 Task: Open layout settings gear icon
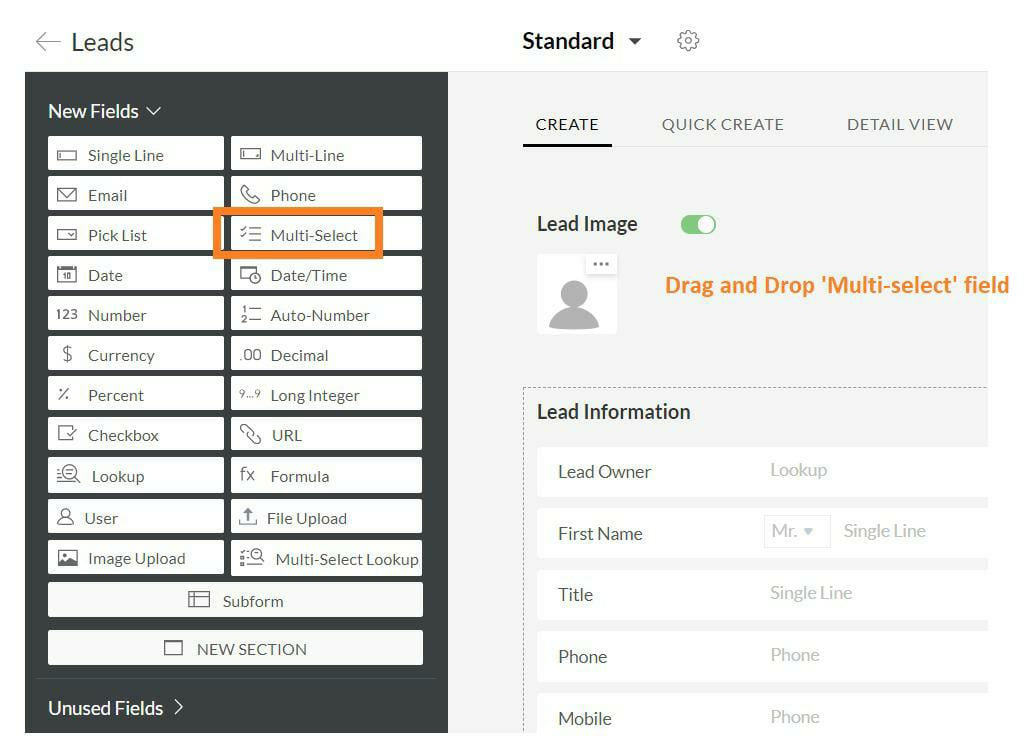point(688,41)
